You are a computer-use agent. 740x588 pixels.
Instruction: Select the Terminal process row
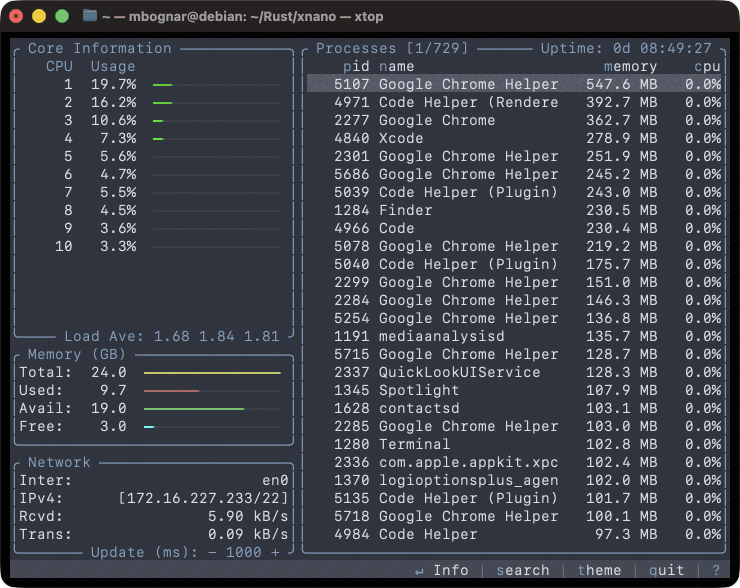click(x=514, y=444)
